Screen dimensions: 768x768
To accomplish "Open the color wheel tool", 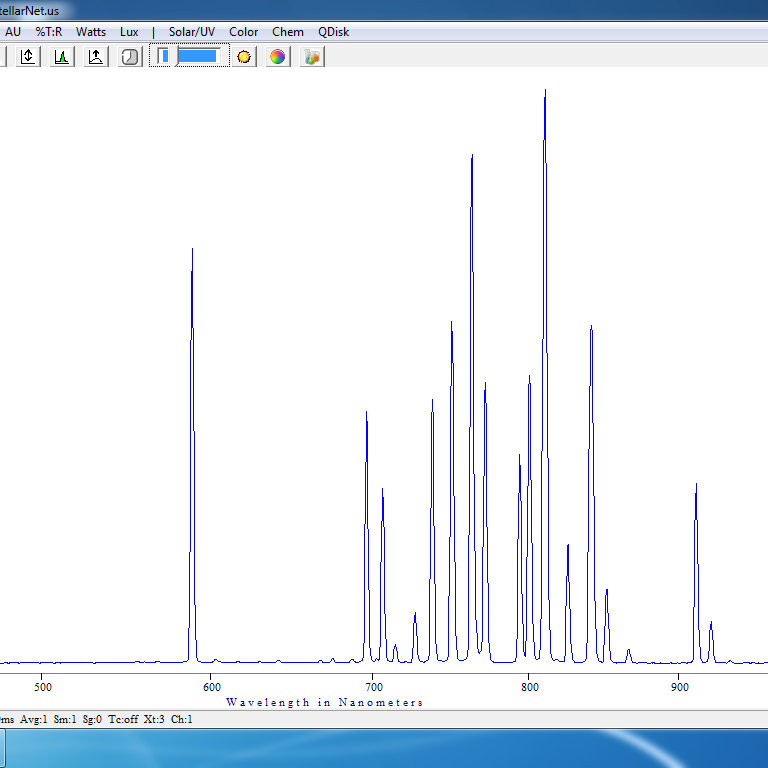I will (277, 57).
